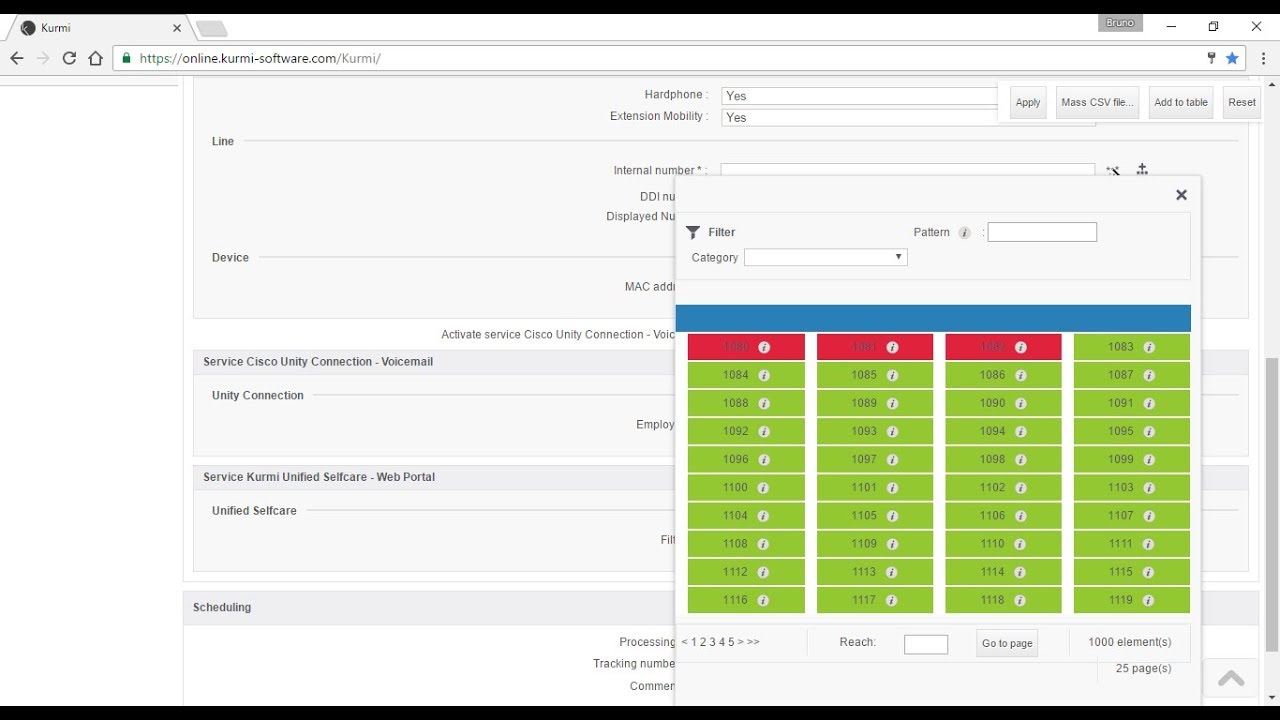The width and height of the screenshot is (1280, 720).
Task: Click the info icon beside 1096
Action: pyautogui.click(x=764, y=460)
